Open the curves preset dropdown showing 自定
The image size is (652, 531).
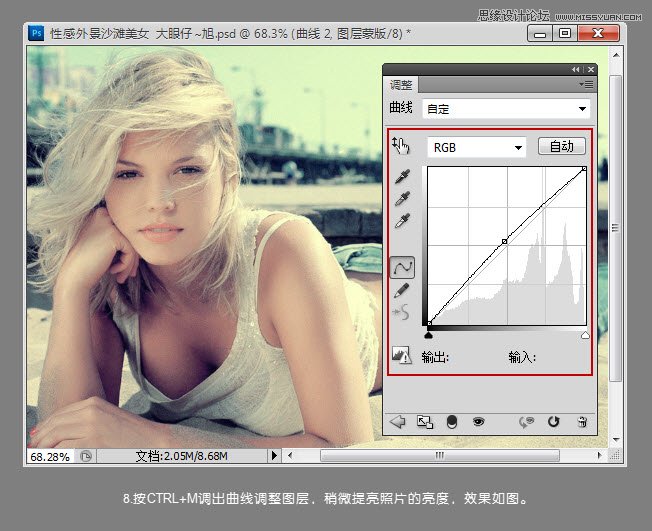506,109
